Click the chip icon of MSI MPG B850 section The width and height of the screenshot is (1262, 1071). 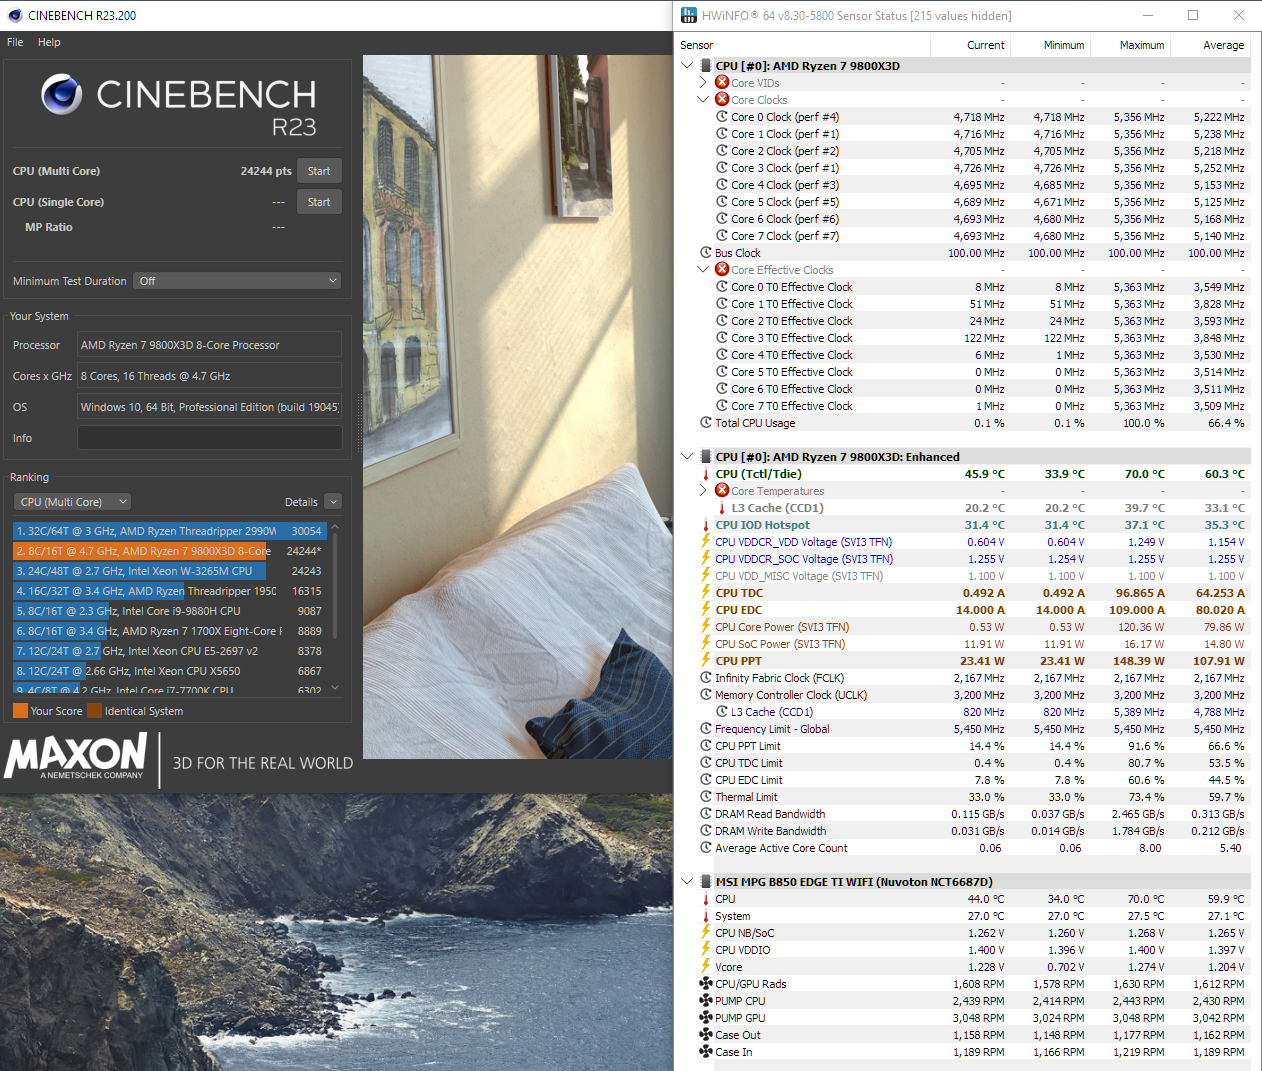[705, 882]
